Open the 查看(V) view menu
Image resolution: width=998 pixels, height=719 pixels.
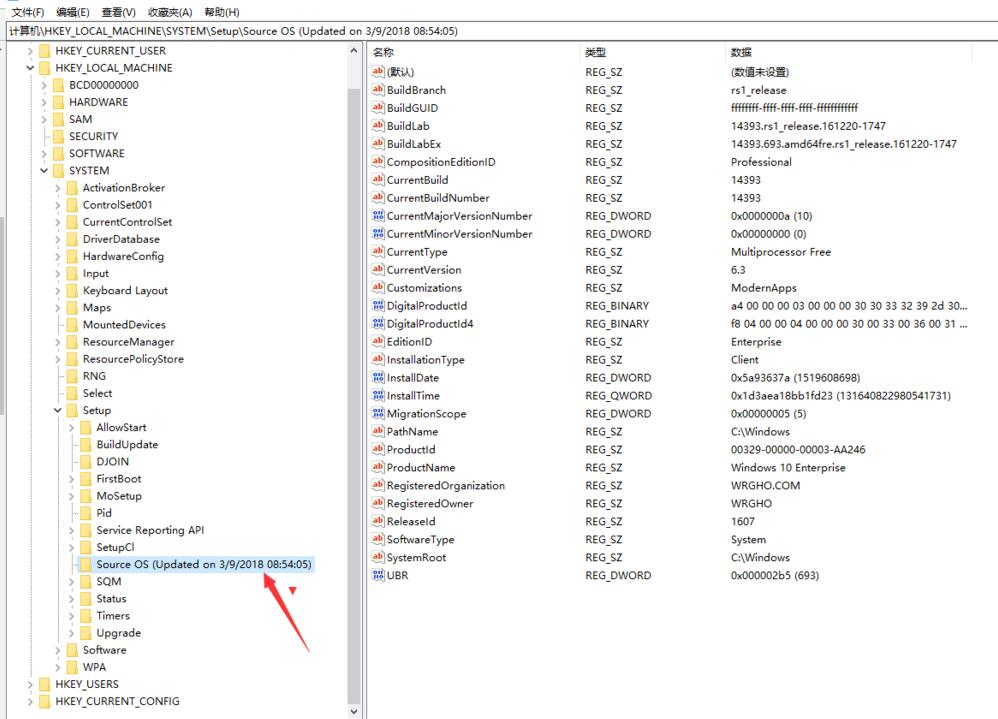pos(117,12)
